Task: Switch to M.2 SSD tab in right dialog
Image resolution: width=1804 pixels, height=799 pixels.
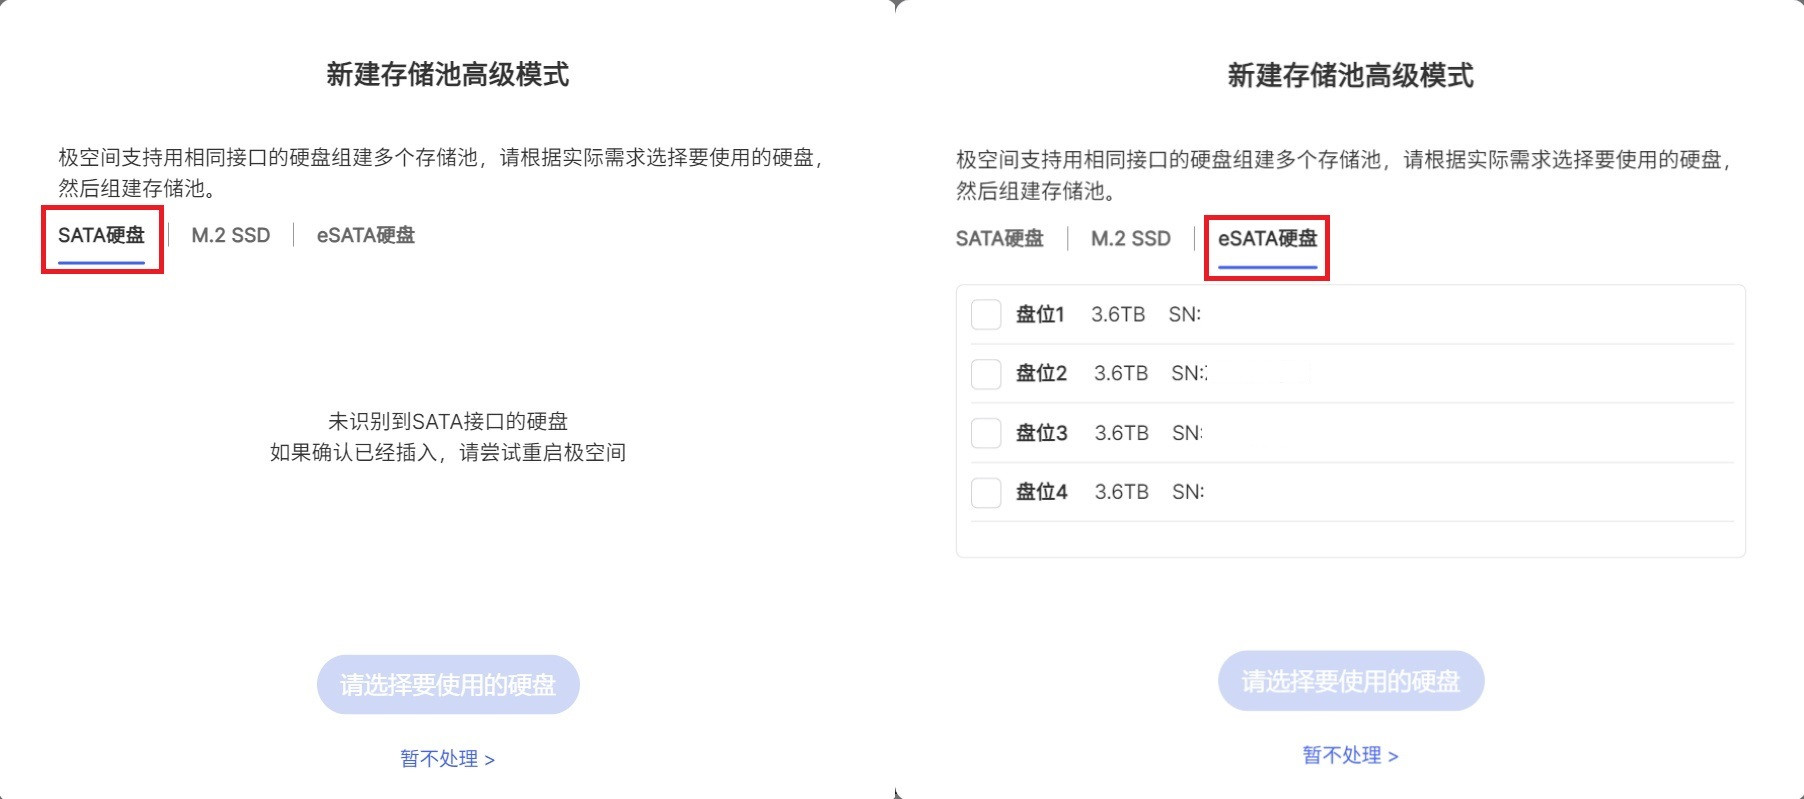Action: click(x=1131, y=239)
